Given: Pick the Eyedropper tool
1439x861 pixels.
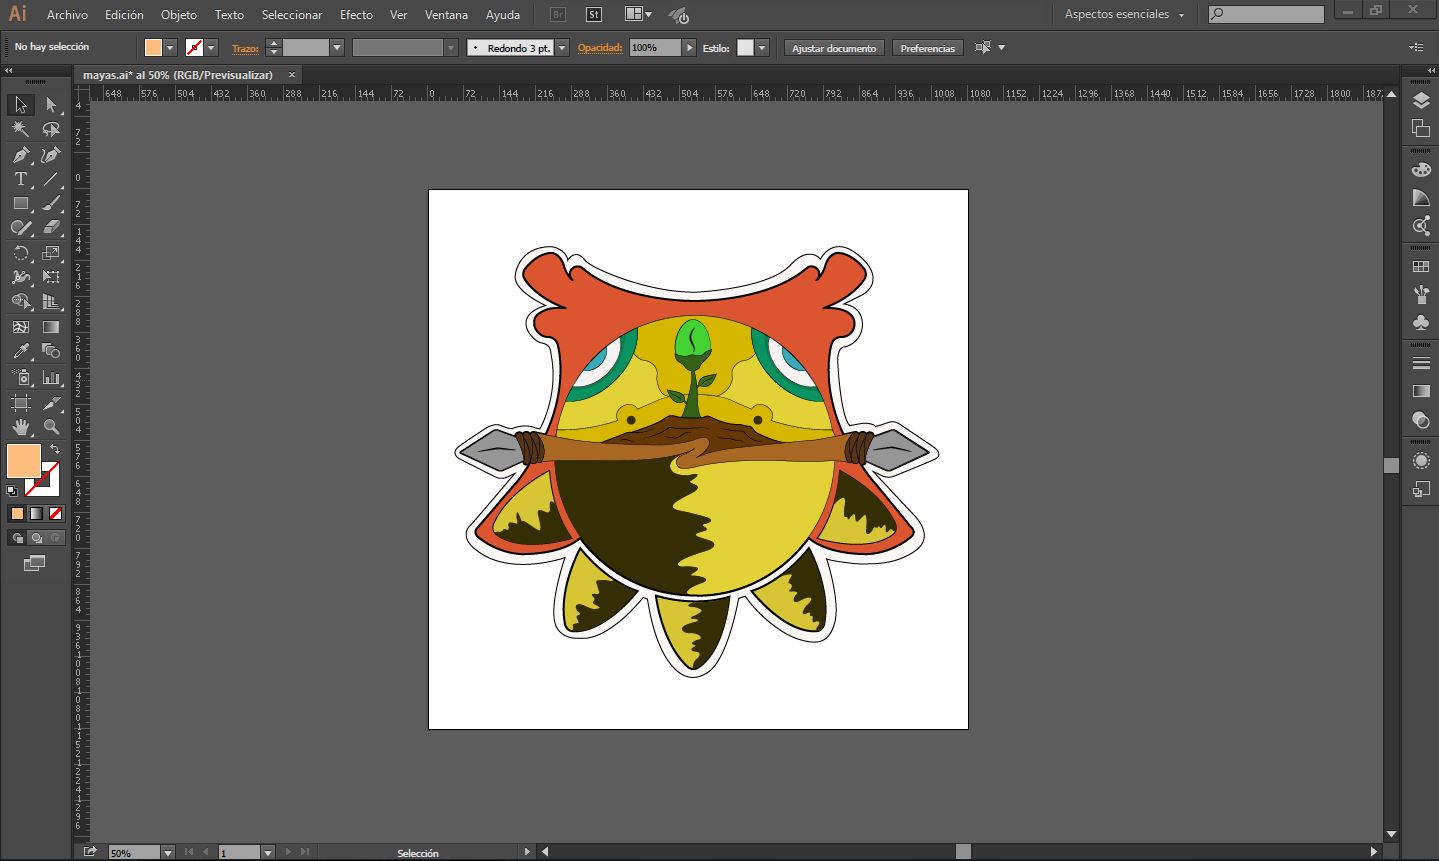Looking at the screenshot, I should pos(20,351).
